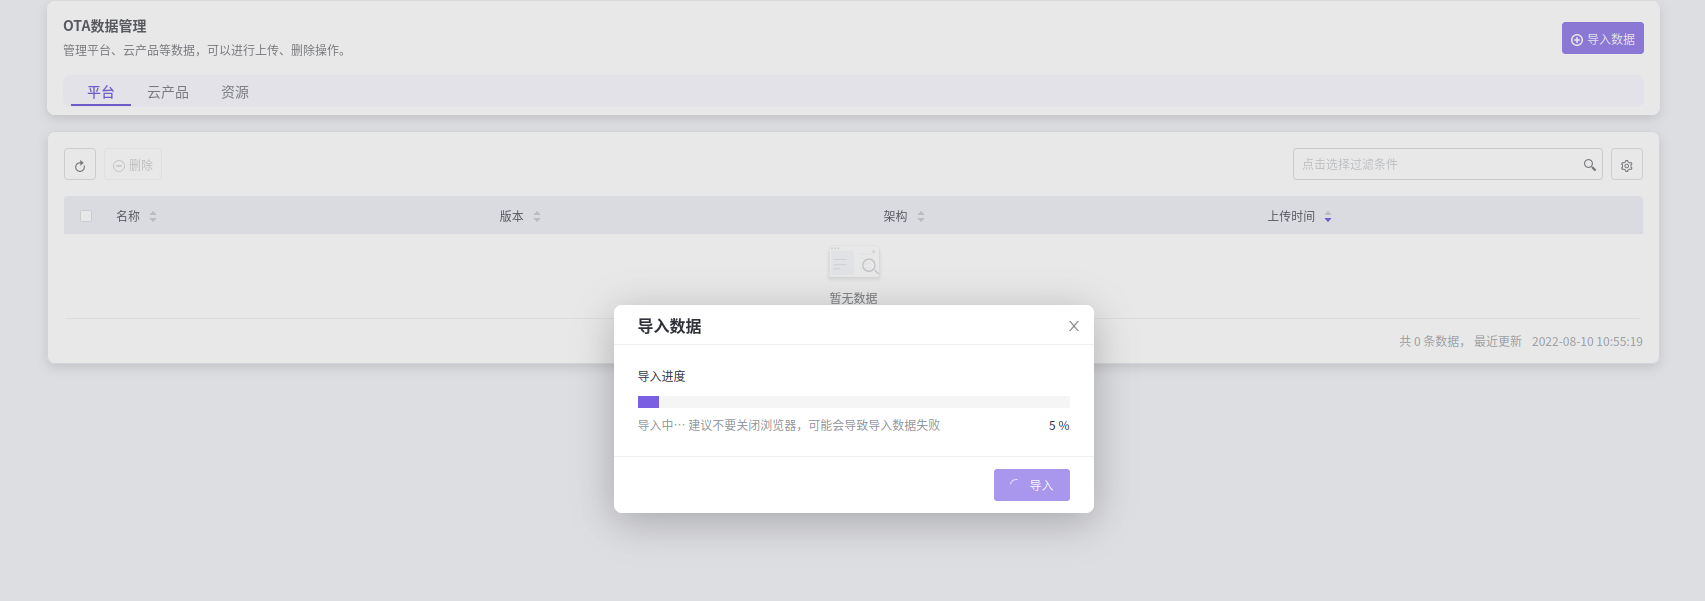
Task: Switch to the 平台 tab
Action: tap(101, 92)
